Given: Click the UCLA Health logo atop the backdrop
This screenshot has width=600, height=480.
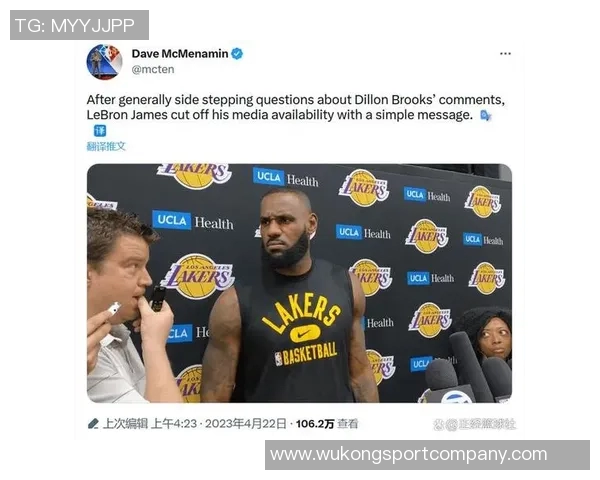Looking at the screenshot, I should click(285, 178).
